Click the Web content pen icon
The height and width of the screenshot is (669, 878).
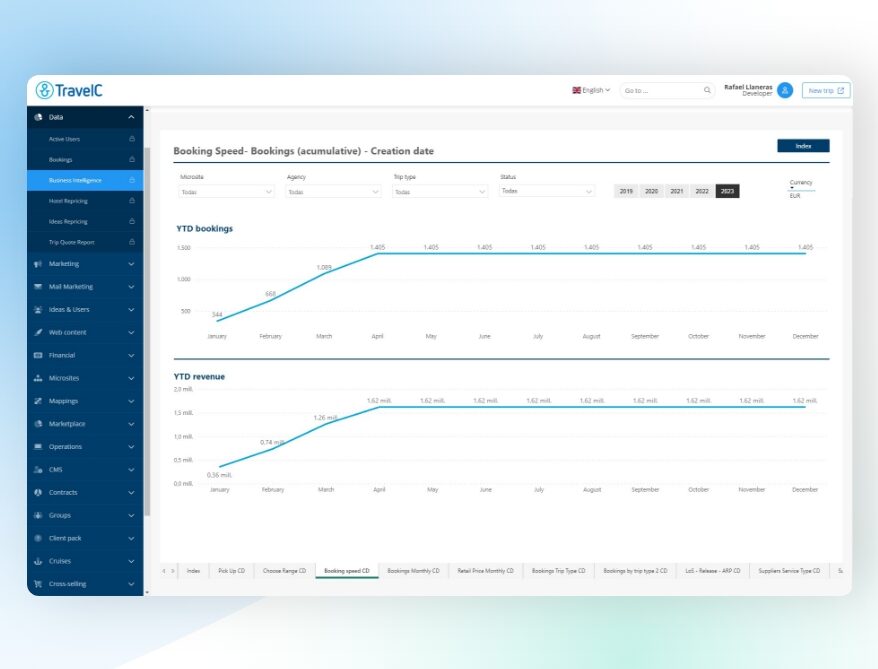[38, 333]
